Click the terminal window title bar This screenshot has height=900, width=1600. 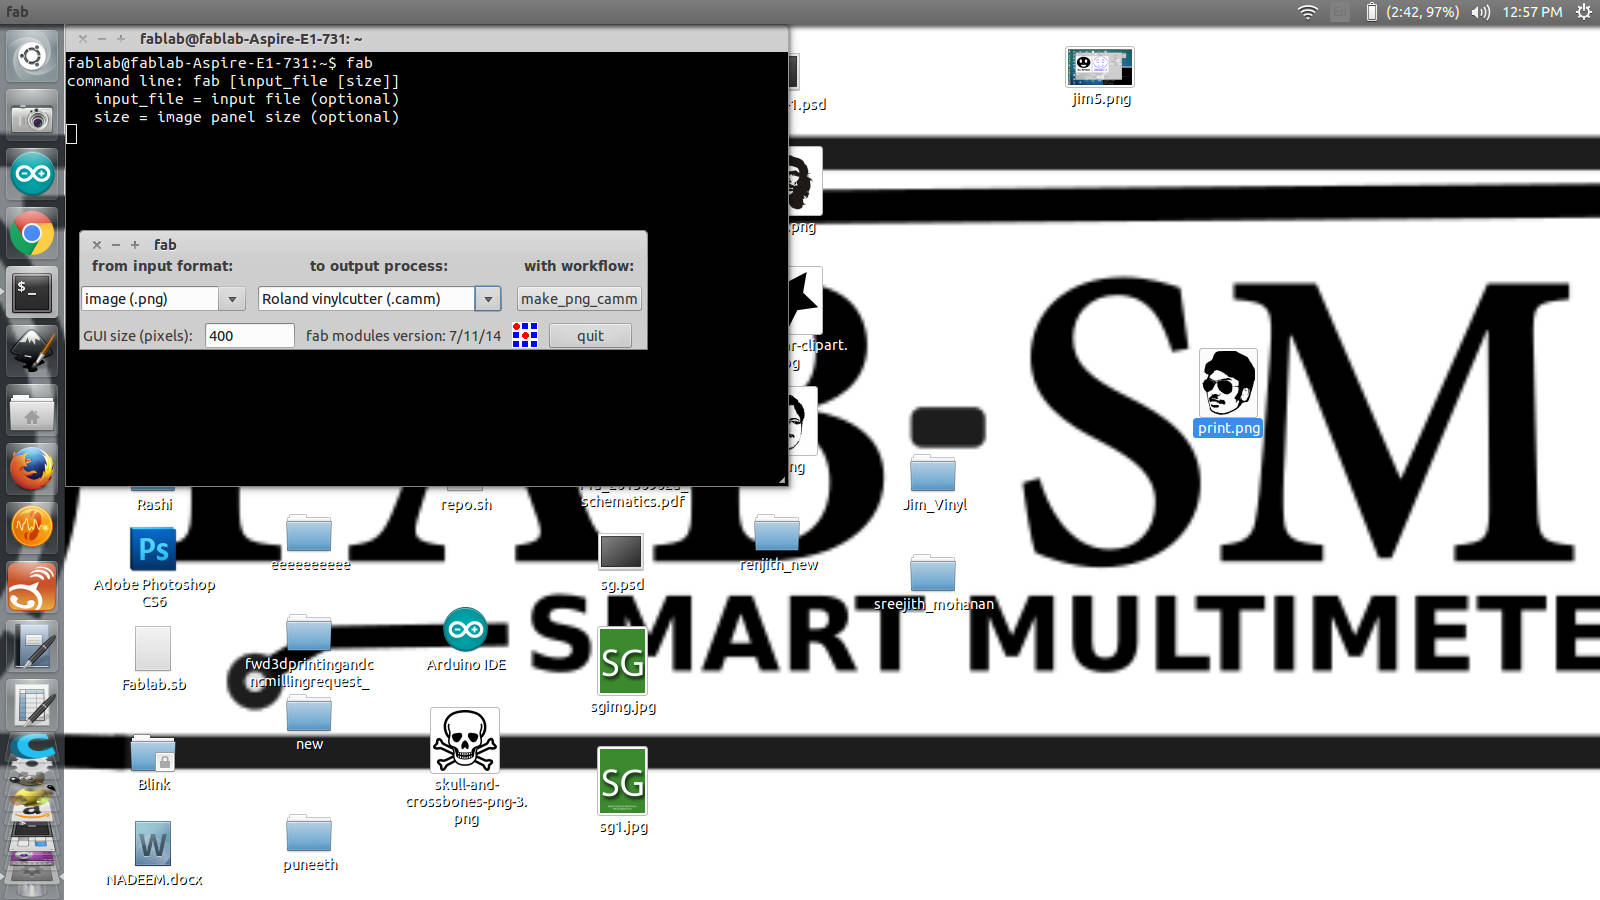click(427, 39)
